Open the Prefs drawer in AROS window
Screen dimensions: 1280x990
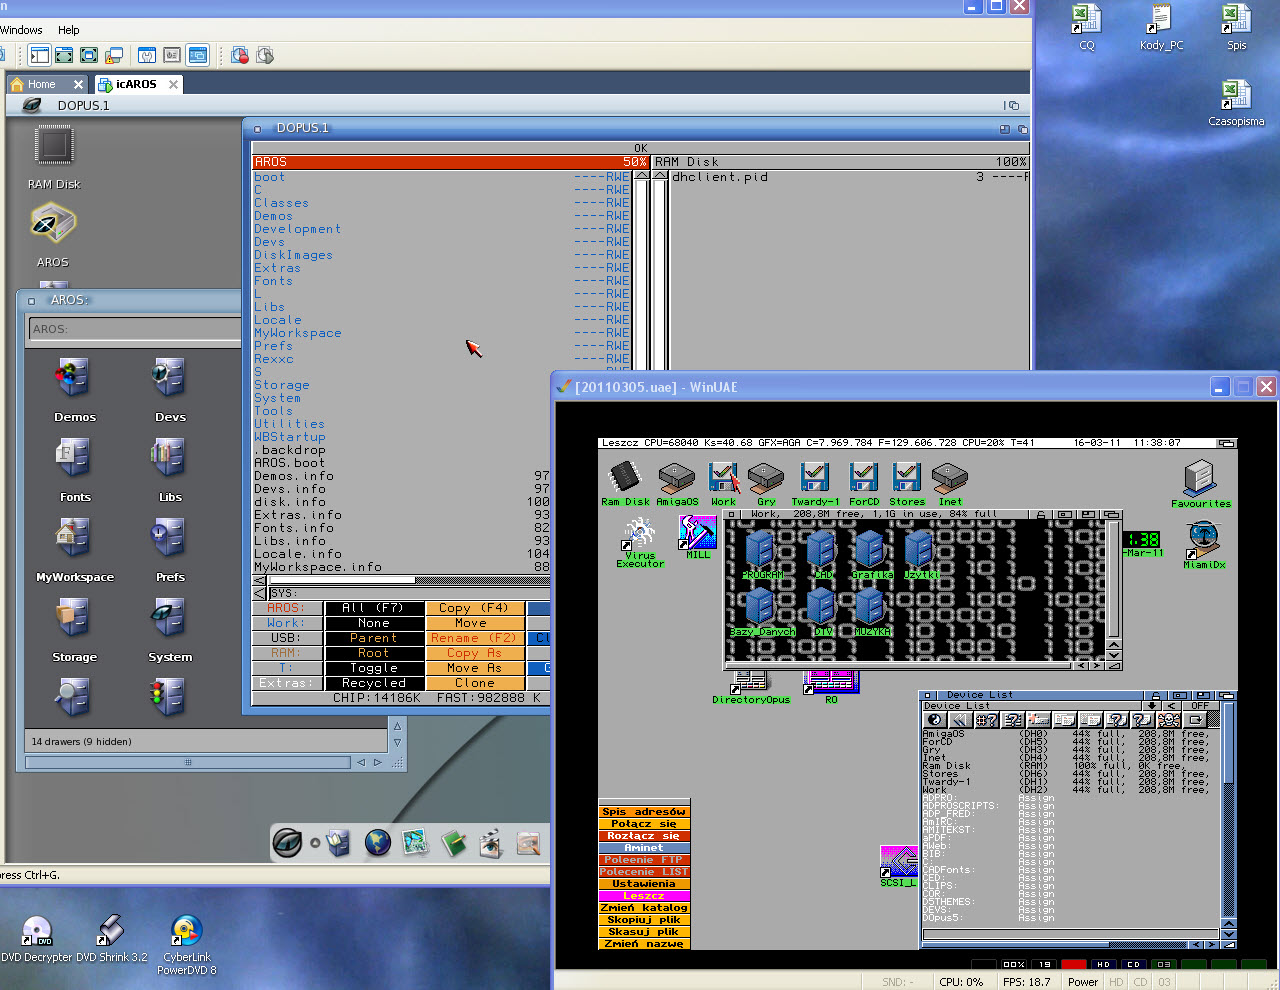click(170, 548)
